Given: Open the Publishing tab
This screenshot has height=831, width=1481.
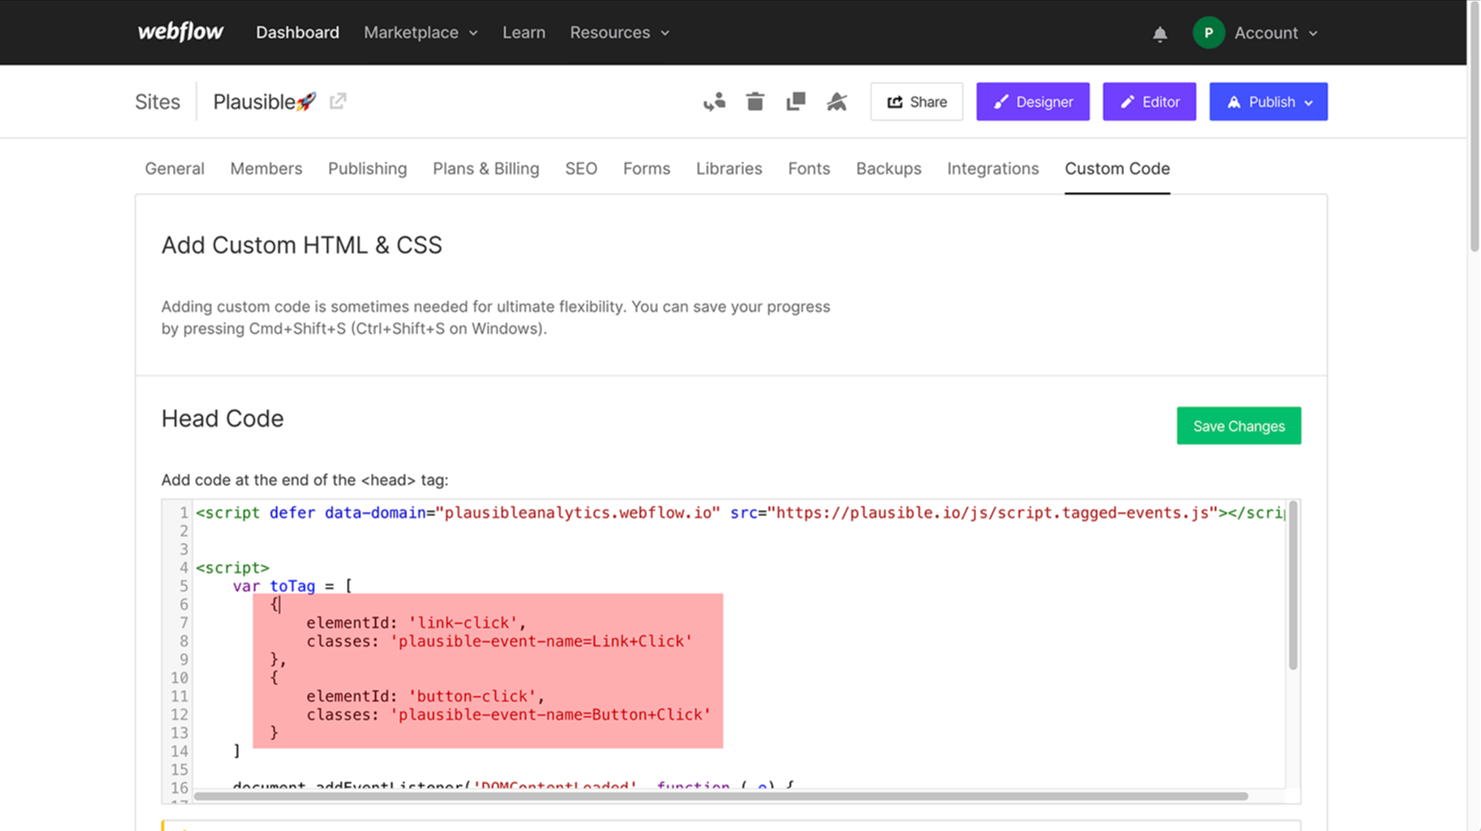Looking at the screenshot, I should [x=367, y=168].
